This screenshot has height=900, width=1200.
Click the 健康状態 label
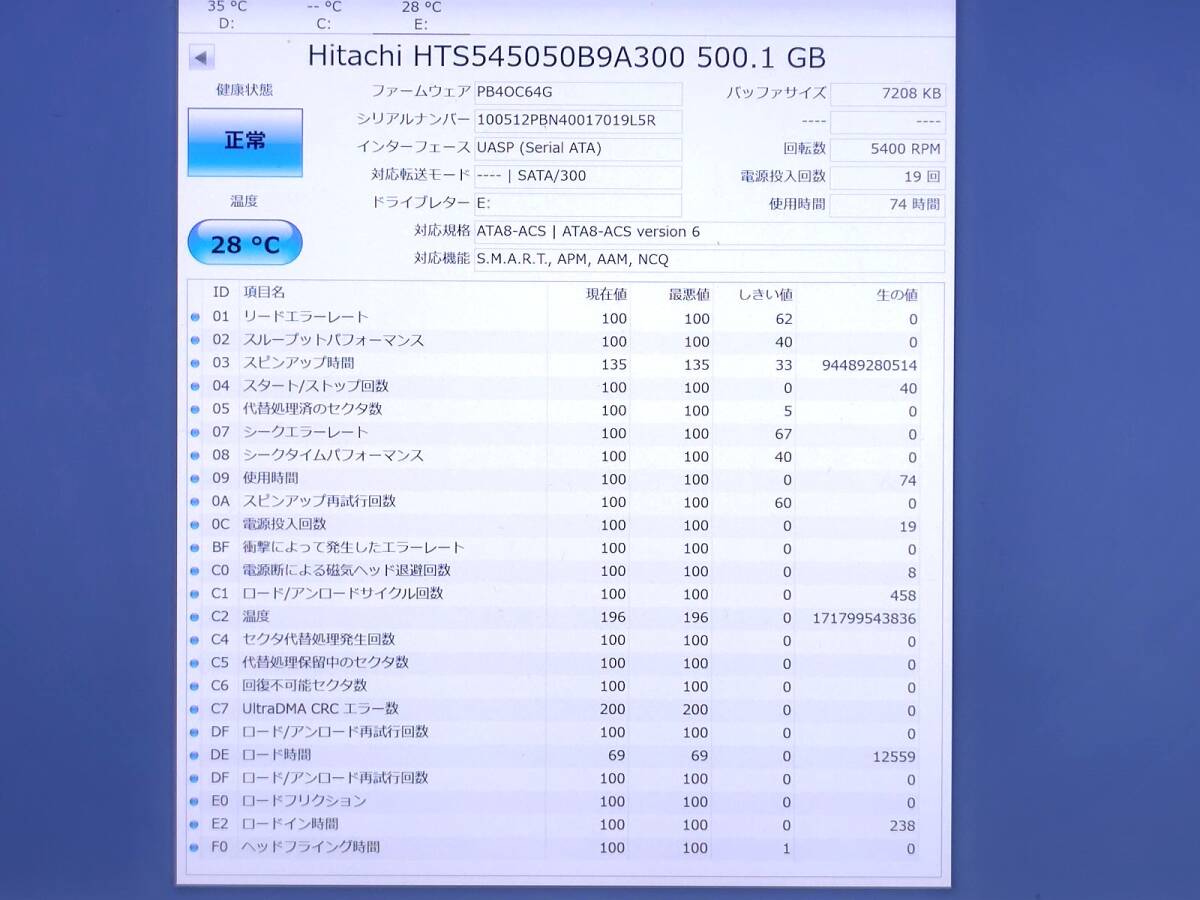point(244,90)
